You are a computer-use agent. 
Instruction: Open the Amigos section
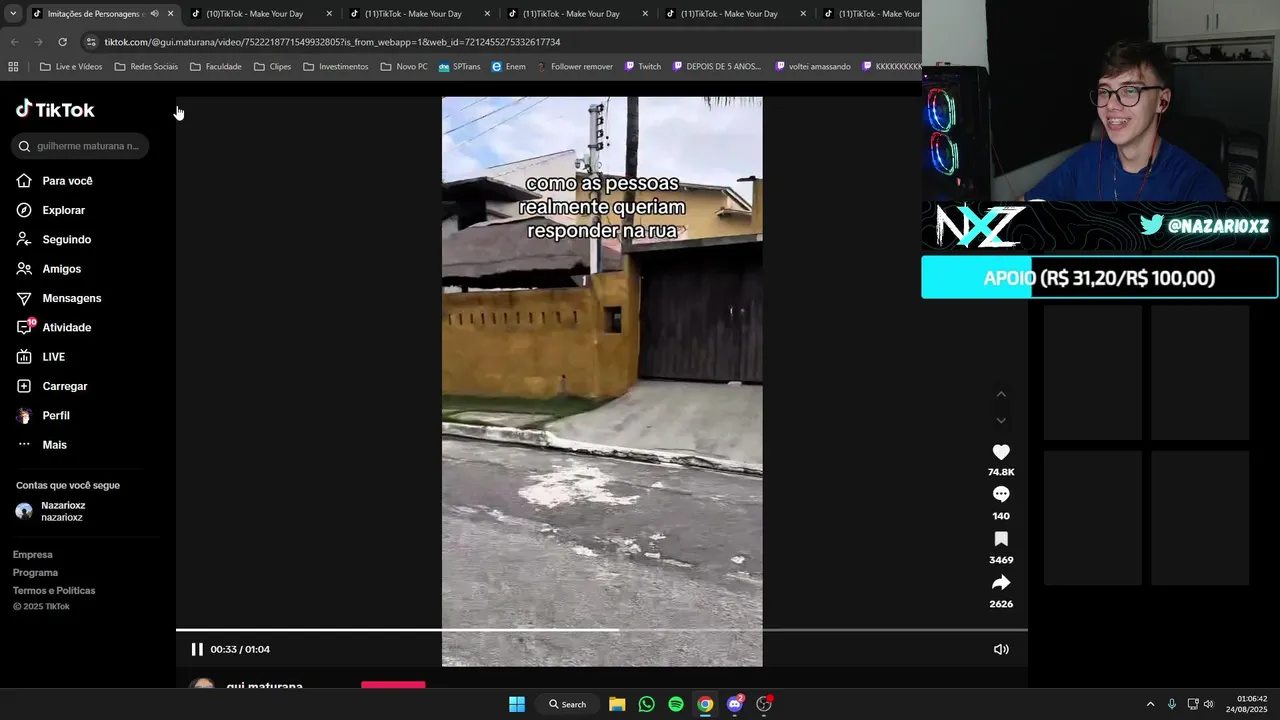49,269
